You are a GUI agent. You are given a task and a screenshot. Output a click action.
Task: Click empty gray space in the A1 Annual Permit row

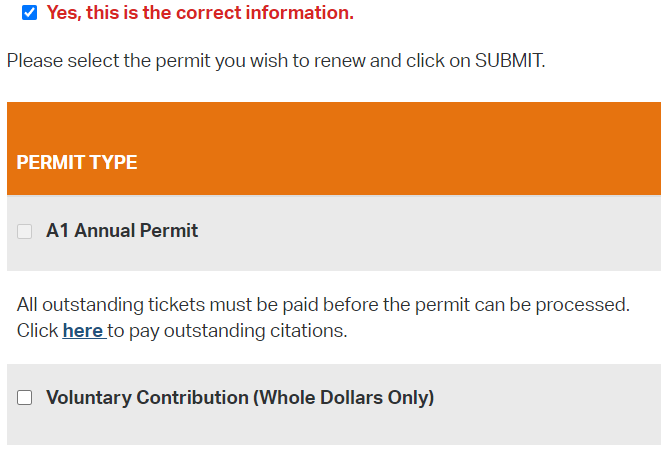pos(450,232)
